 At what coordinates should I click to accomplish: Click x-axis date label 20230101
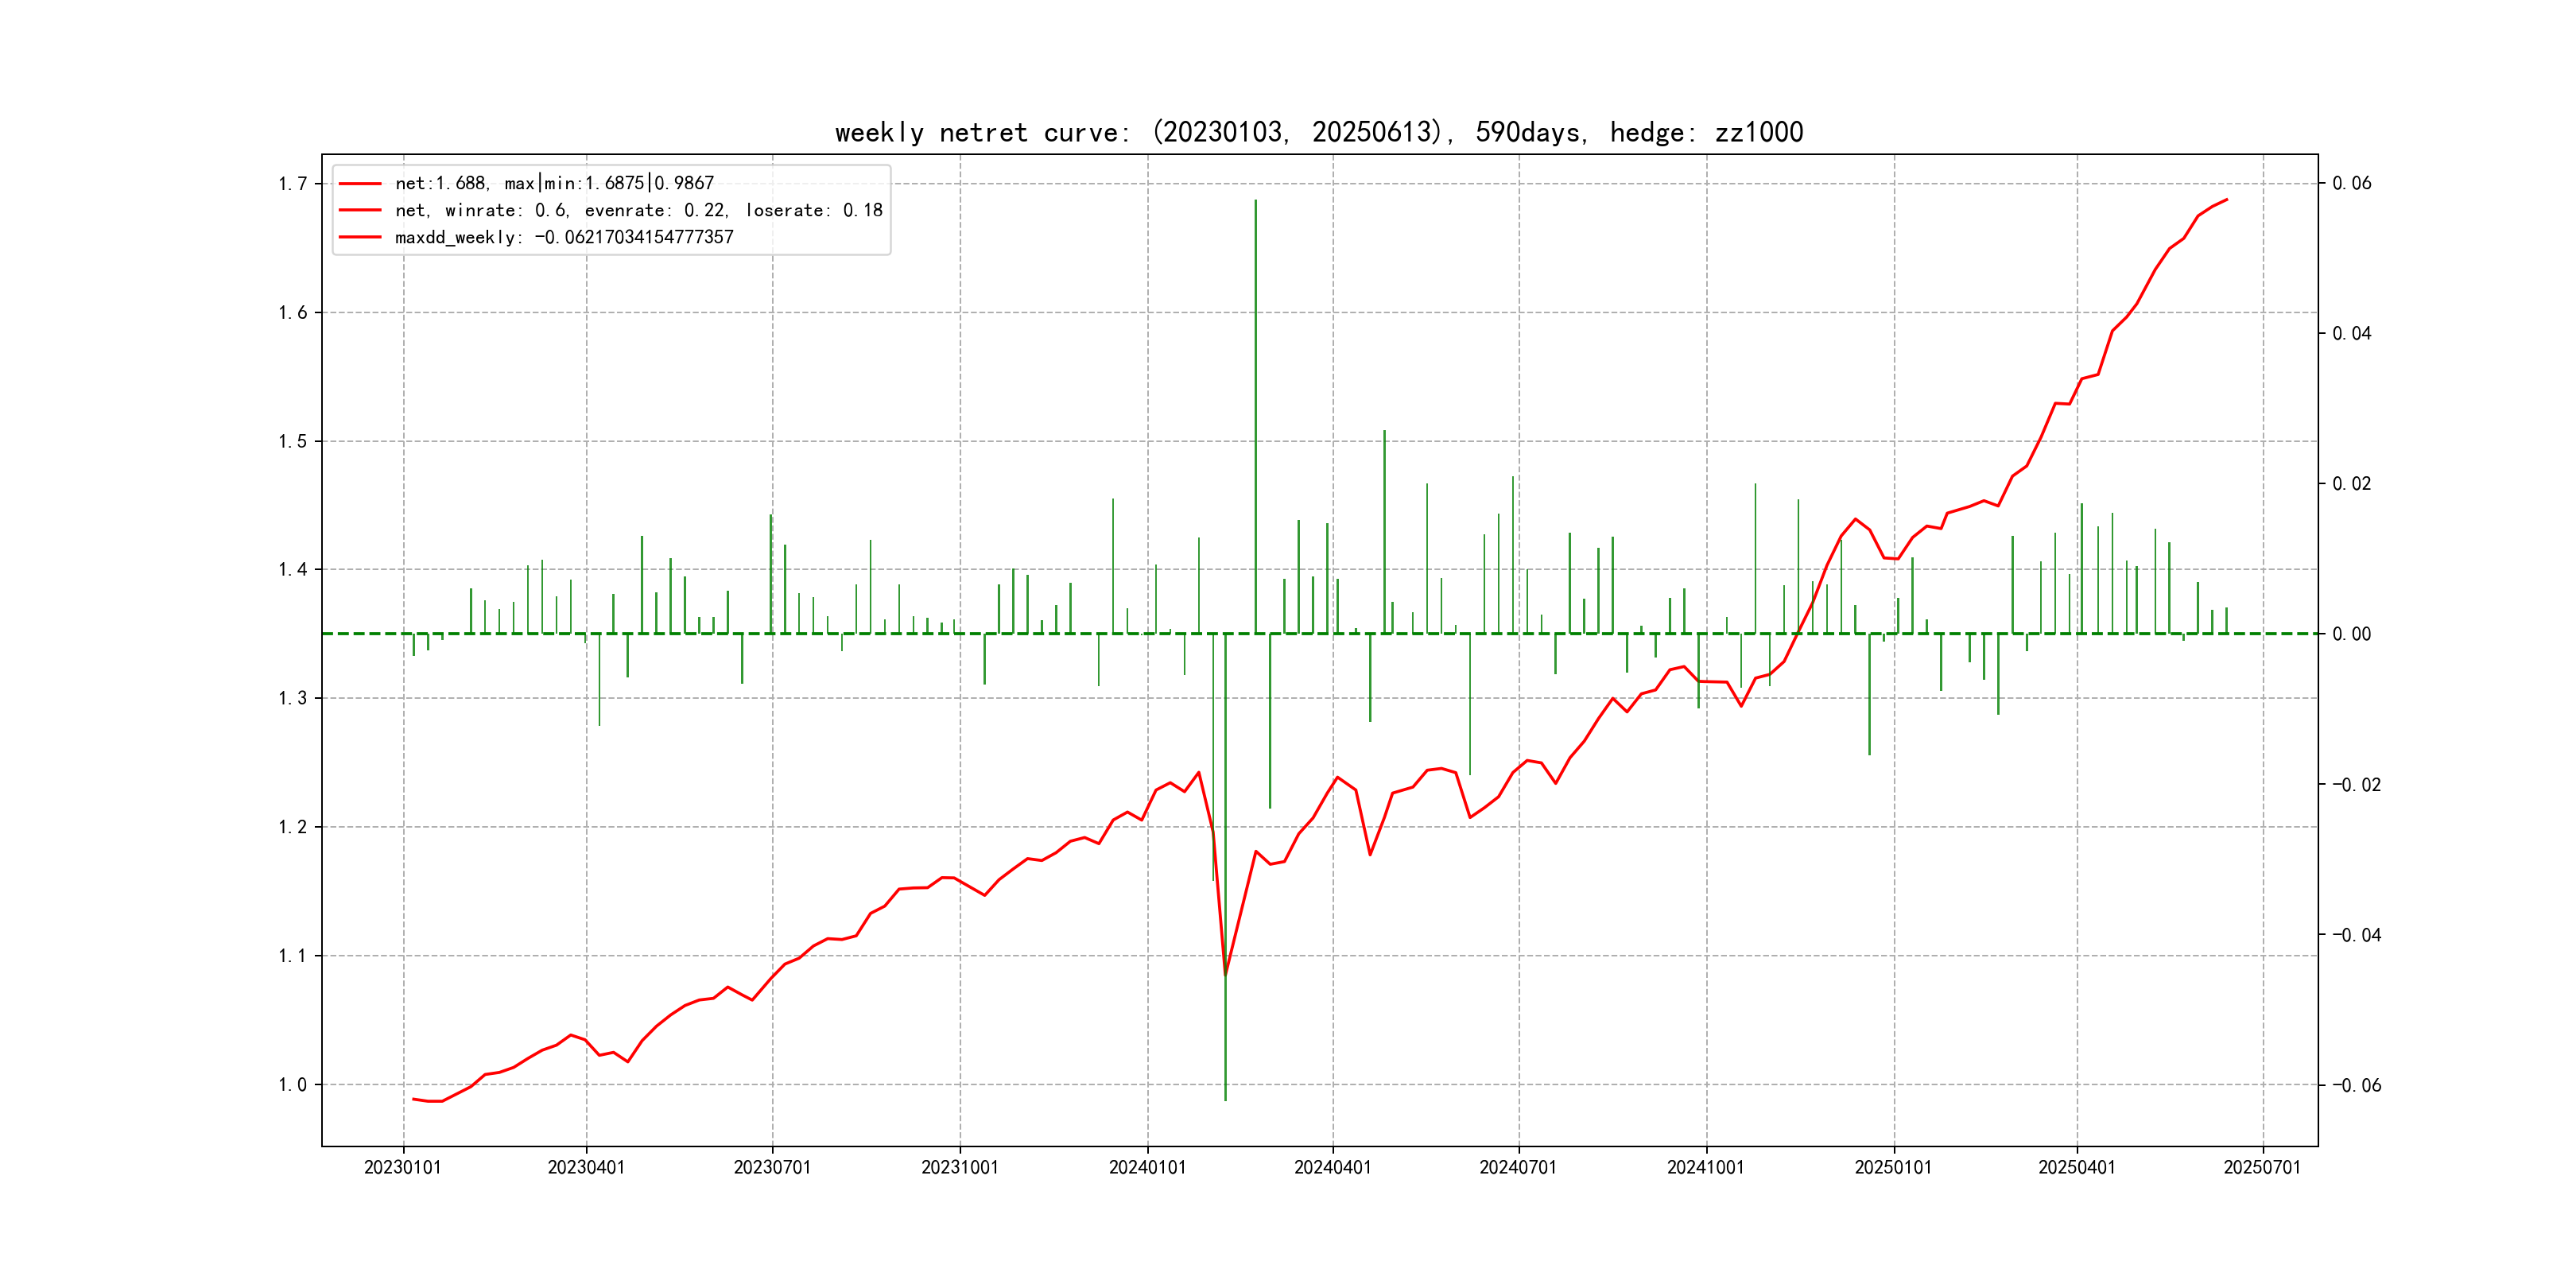403,1167
